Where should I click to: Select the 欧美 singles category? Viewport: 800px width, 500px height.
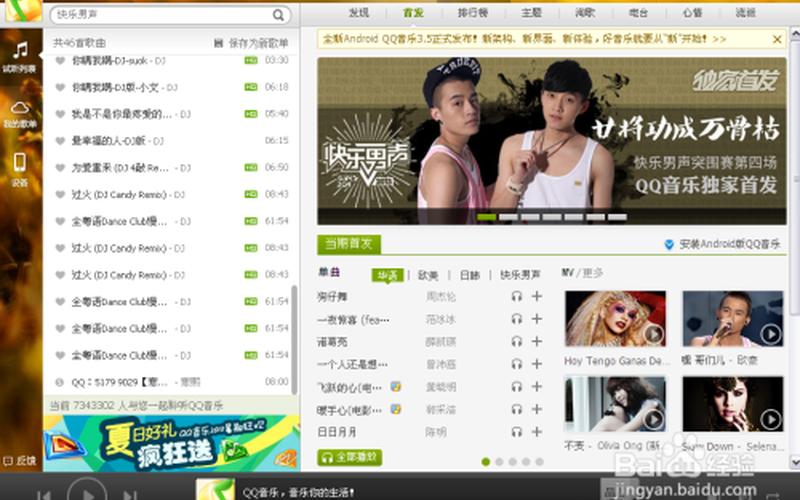pos(428,276)
